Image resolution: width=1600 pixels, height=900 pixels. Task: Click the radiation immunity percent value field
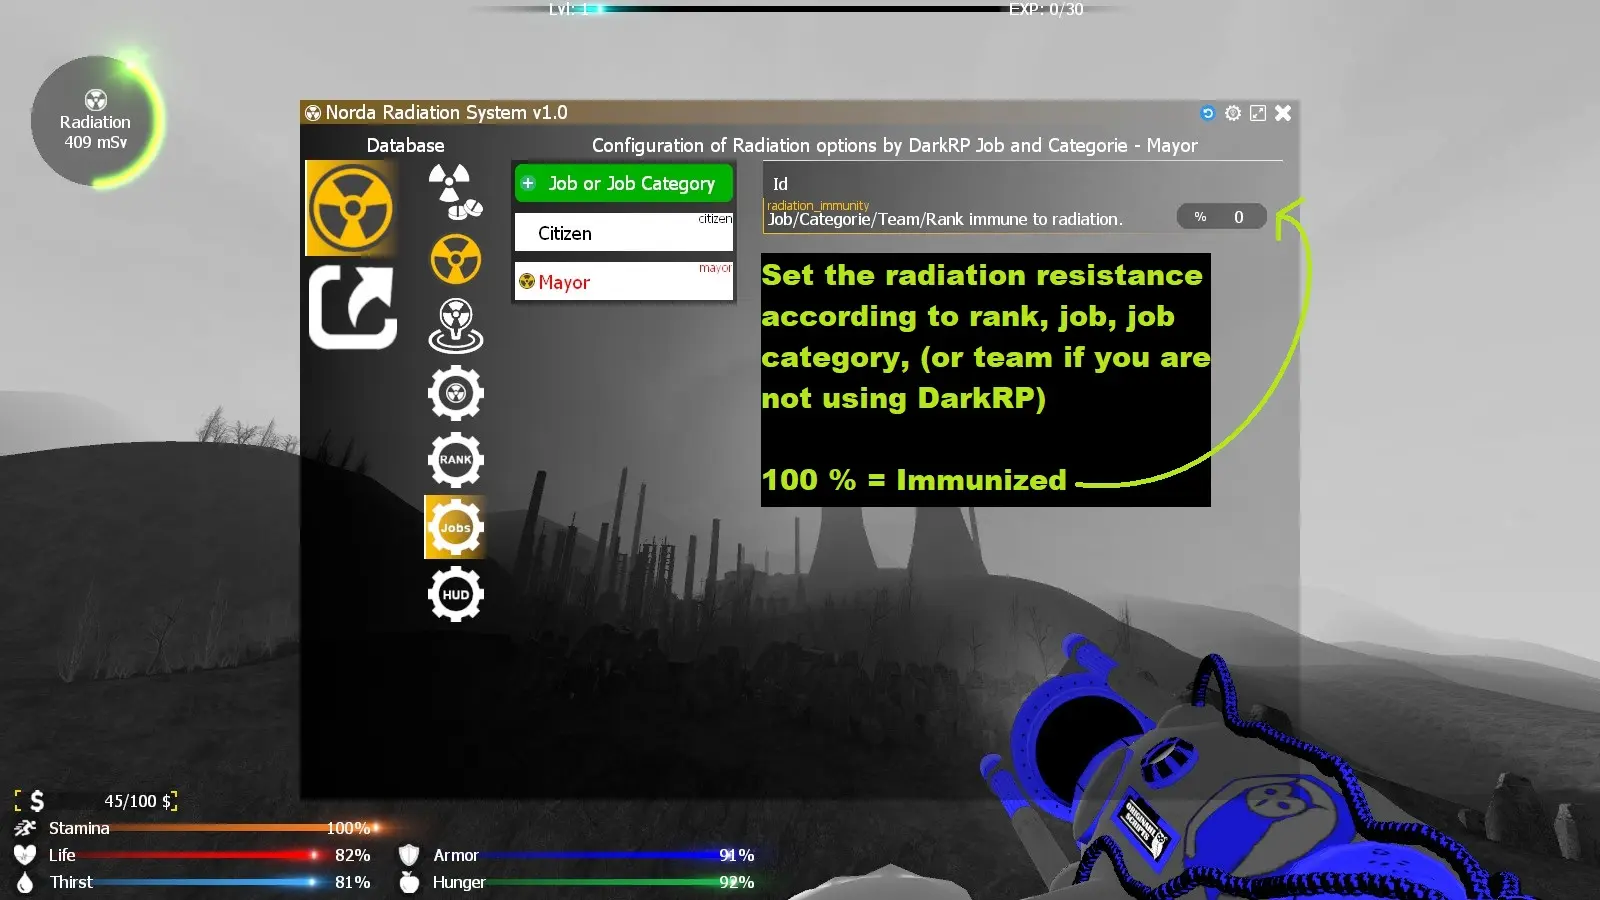[1237, 217]
